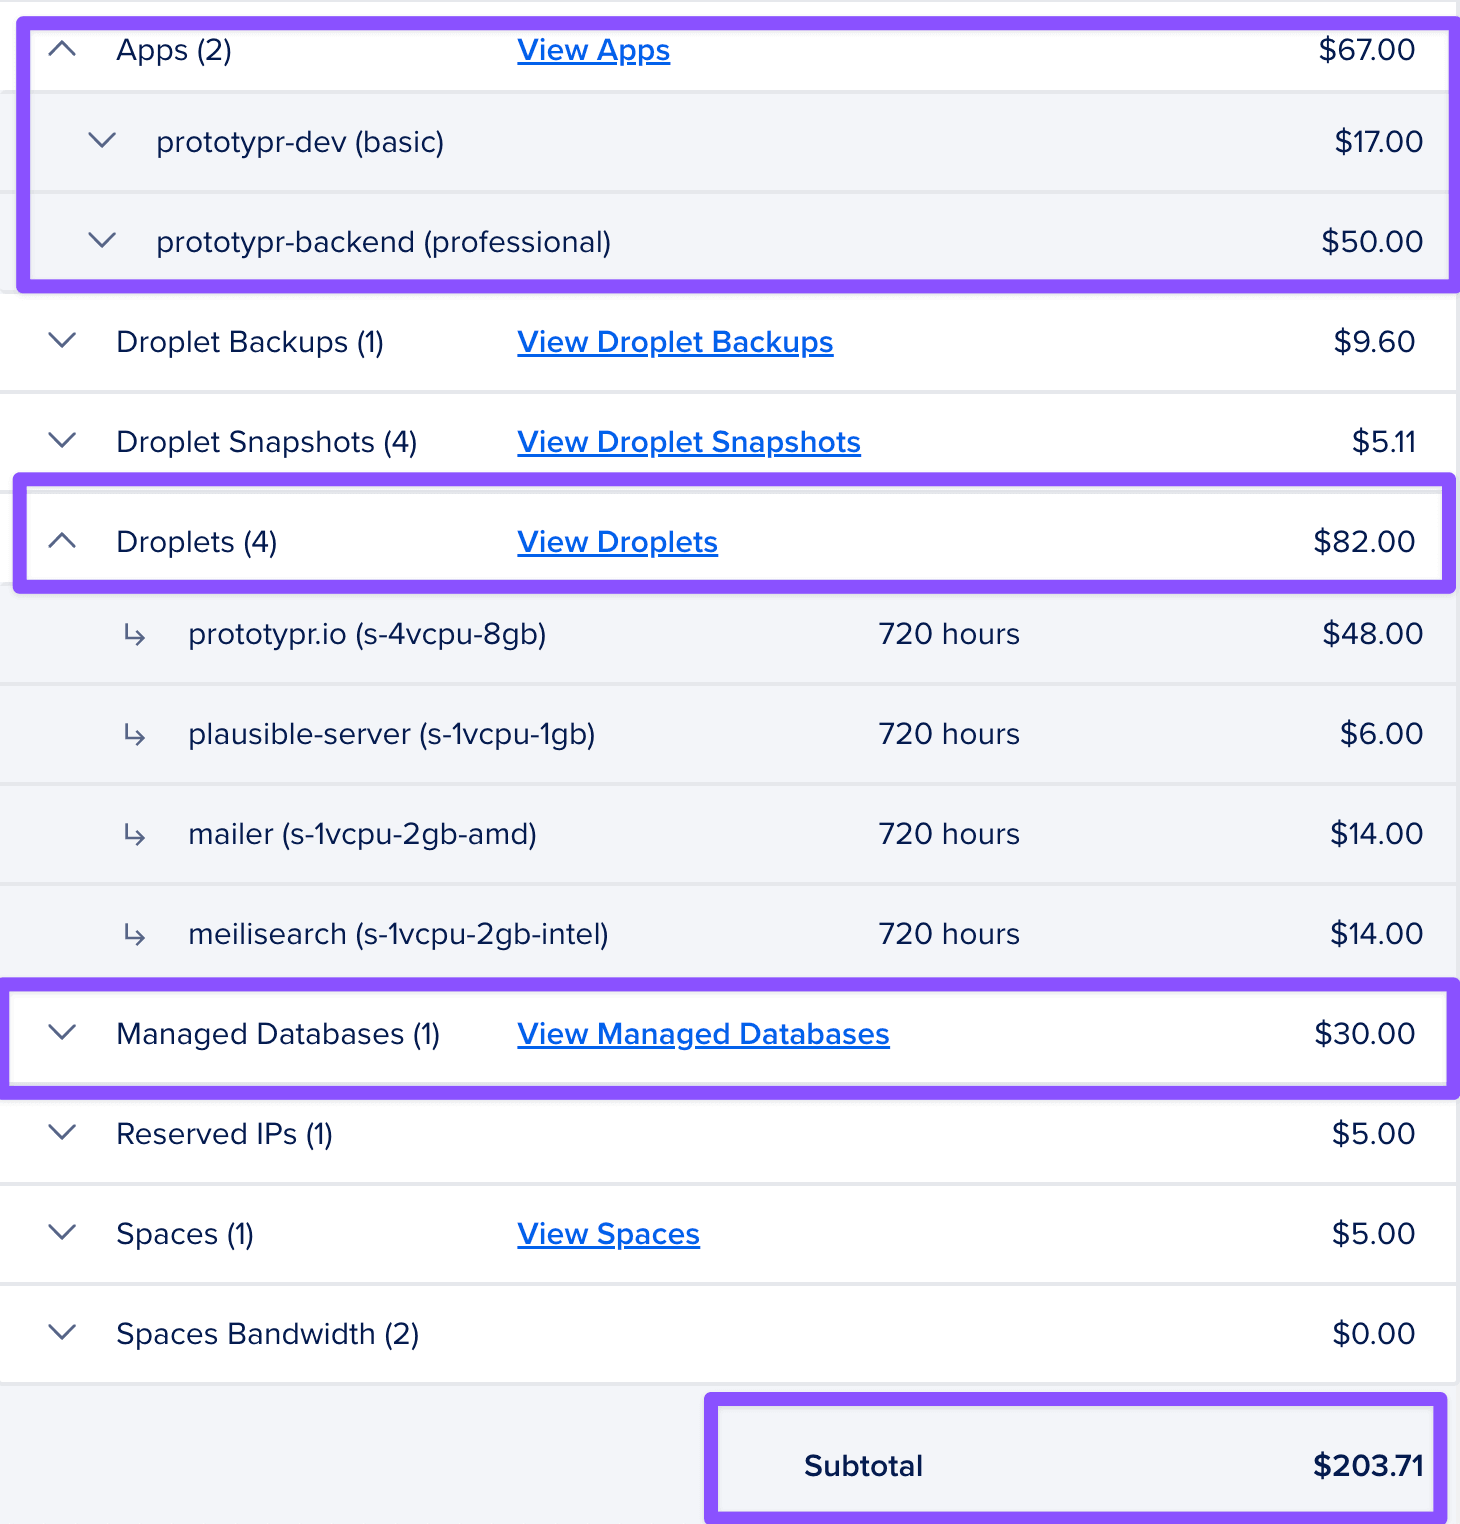Open the View Droplets link

tap(617, 541)
